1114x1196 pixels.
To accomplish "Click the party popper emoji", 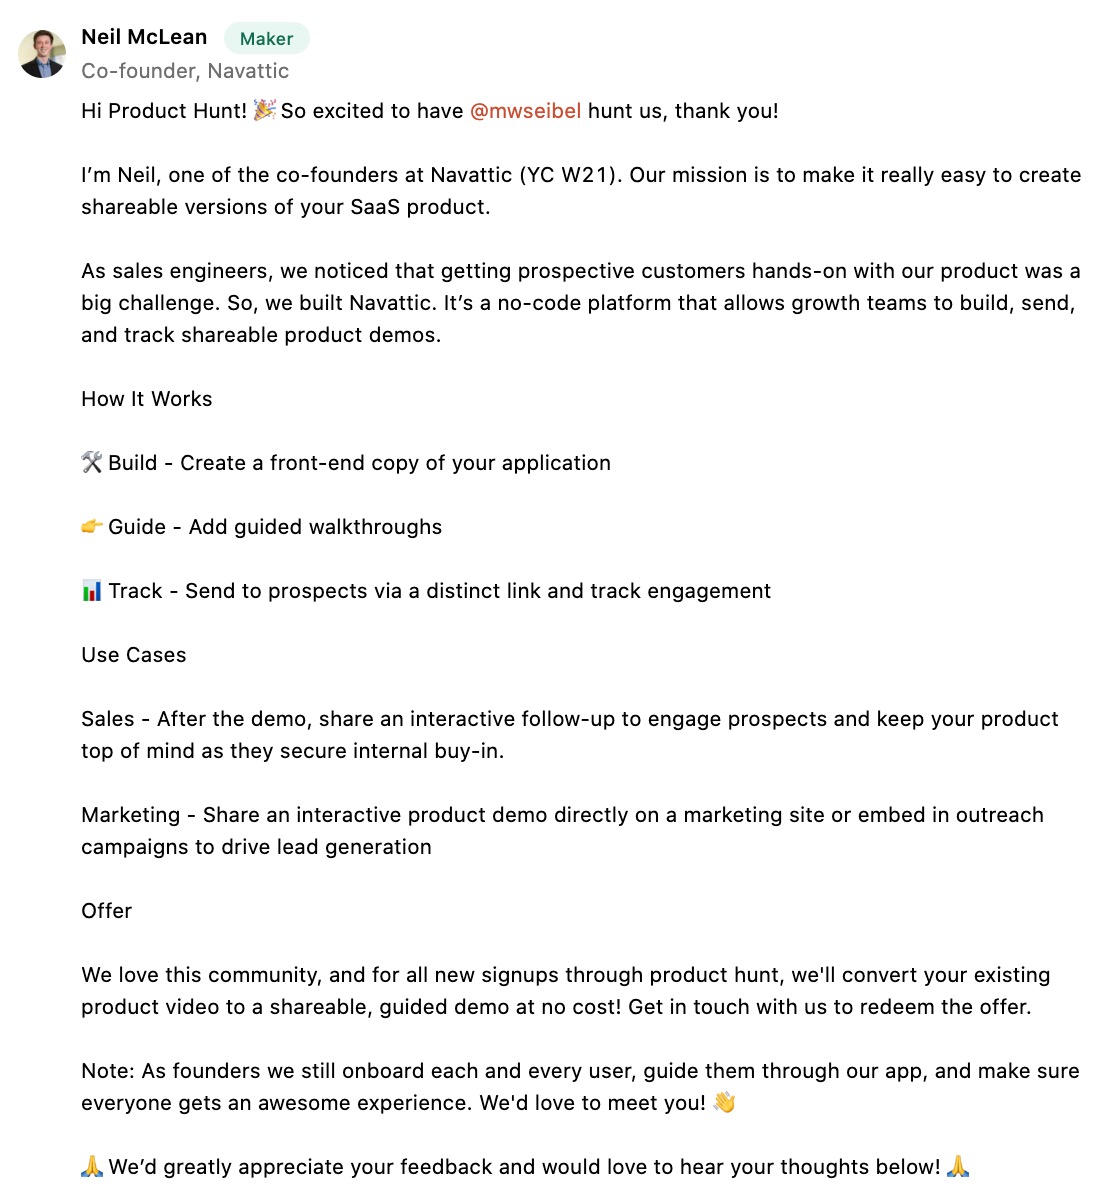I will click(265, 110).
